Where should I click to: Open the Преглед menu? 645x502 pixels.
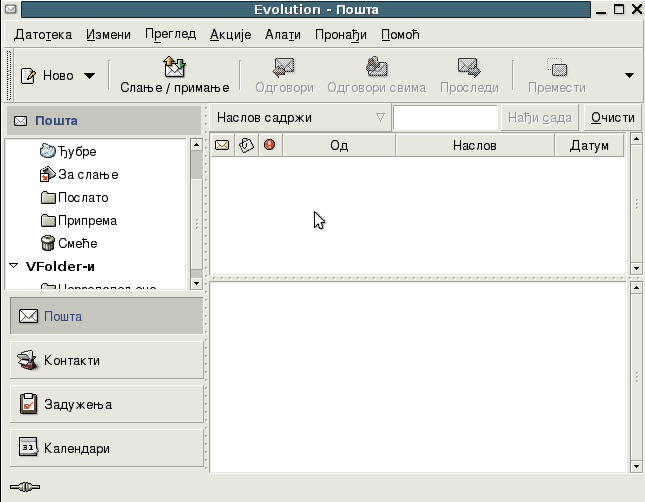[170, 35]
